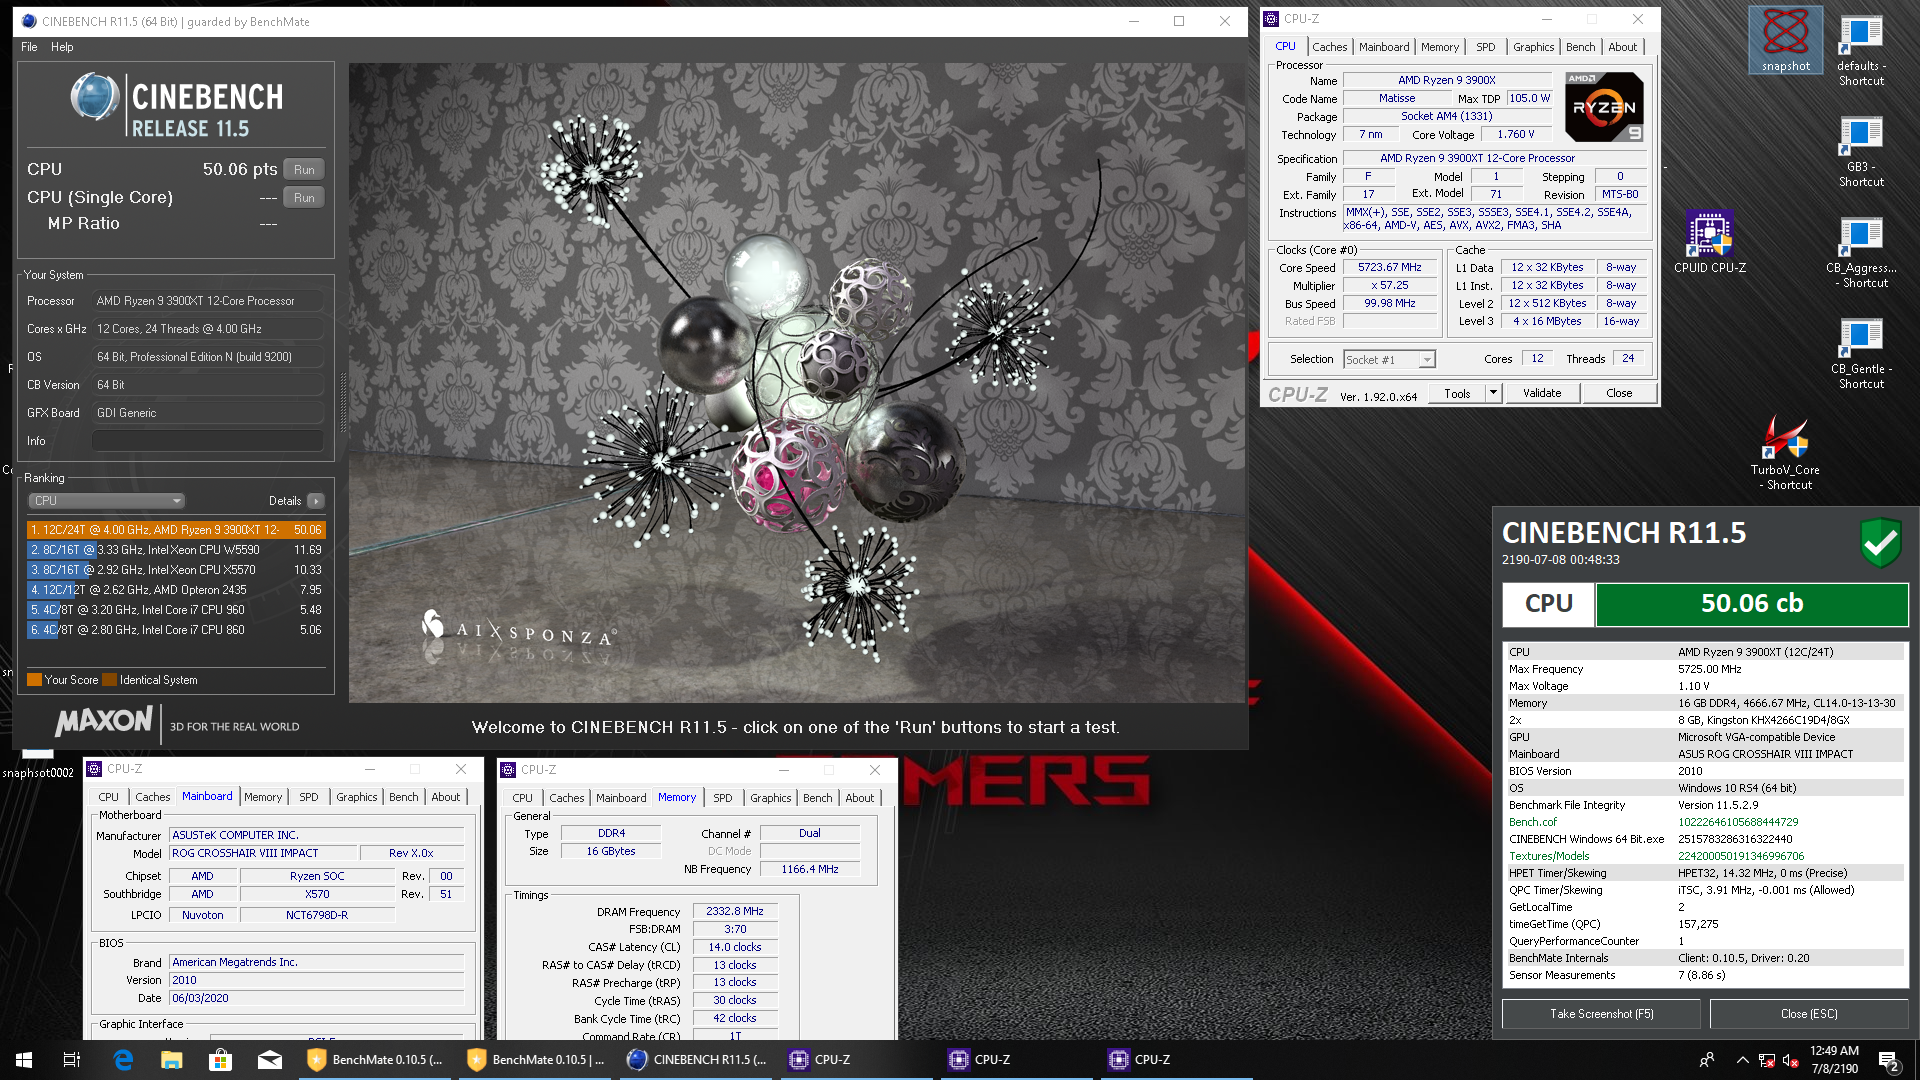
Task: Open the notification center icon
Action: [x=1889, y=1060]
